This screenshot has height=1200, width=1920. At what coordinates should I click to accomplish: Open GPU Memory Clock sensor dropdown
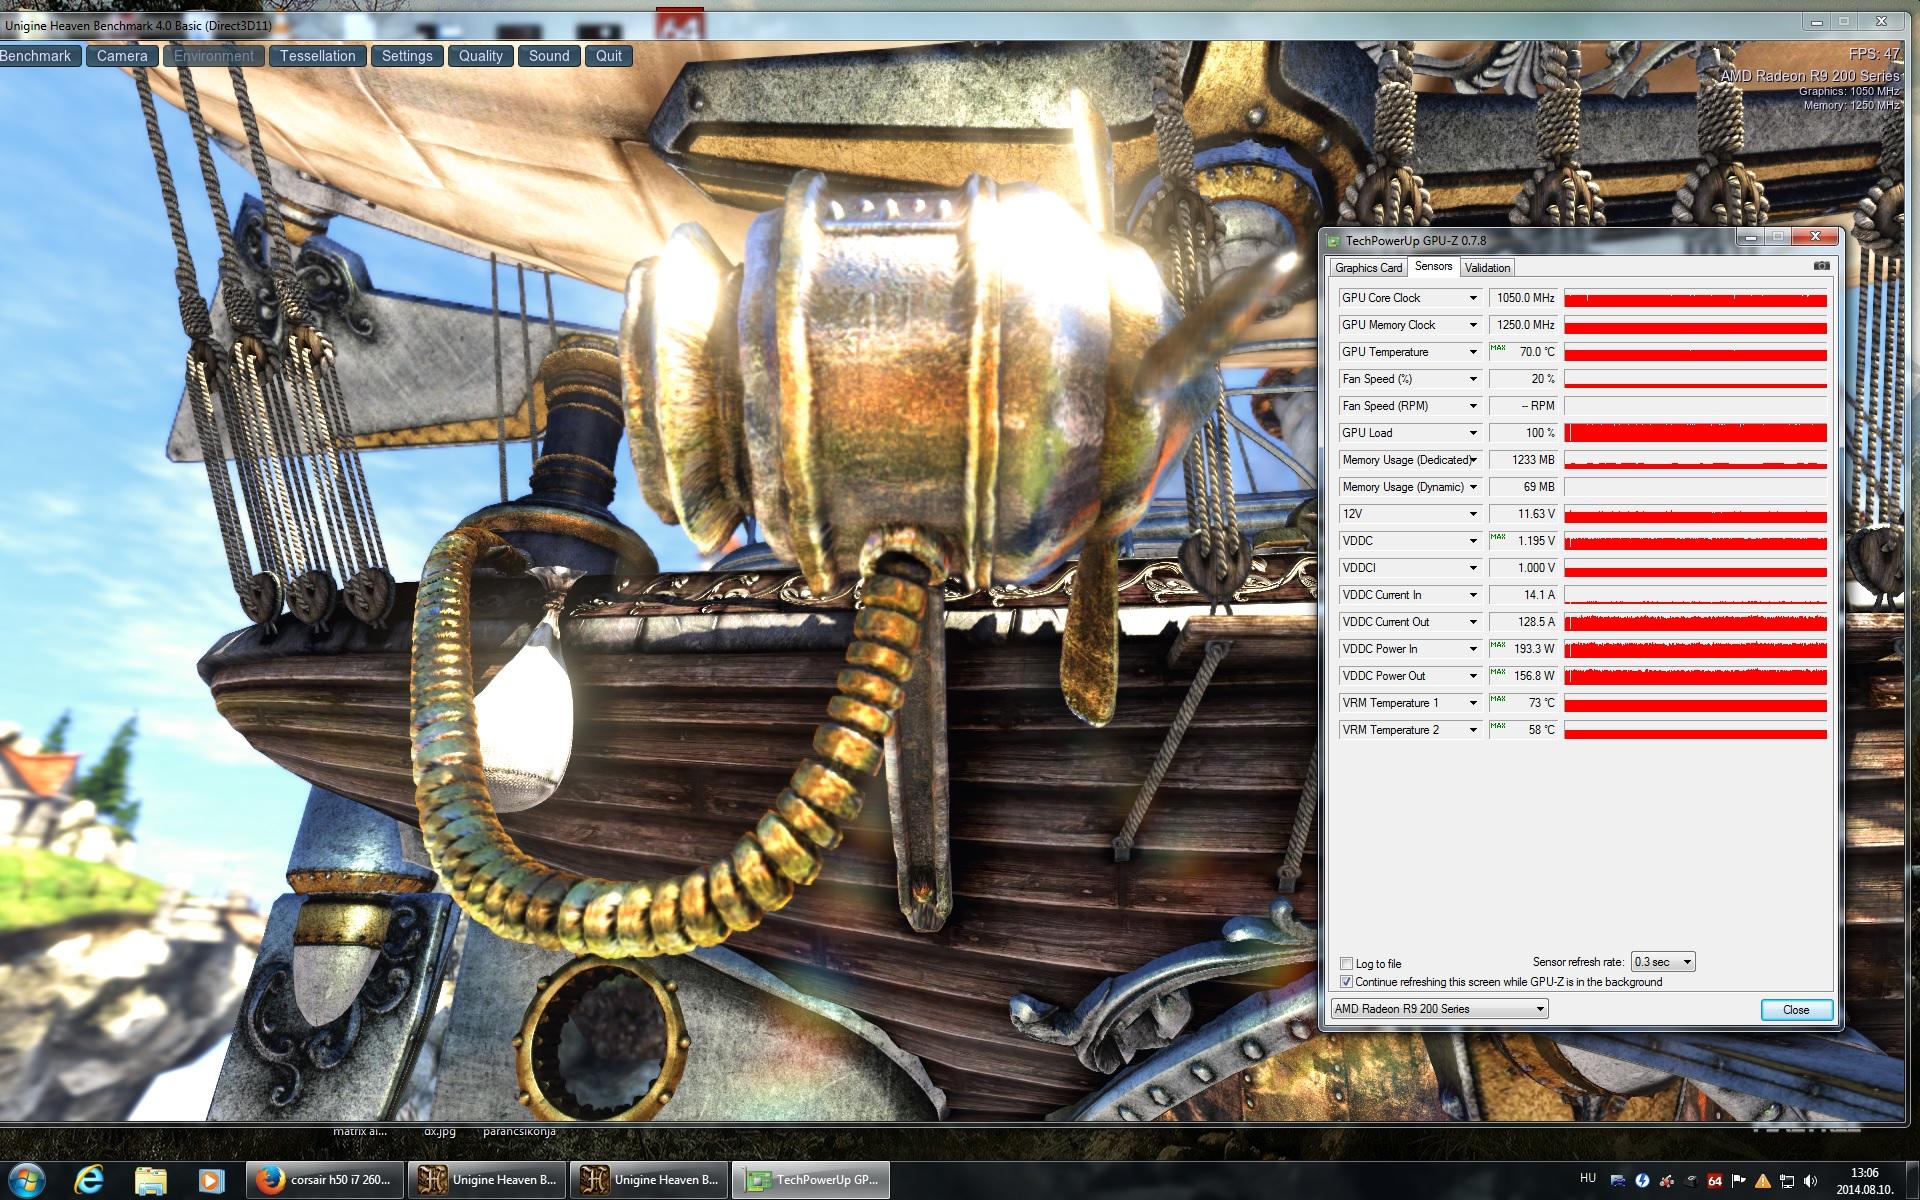click(x=1473, y=325)
